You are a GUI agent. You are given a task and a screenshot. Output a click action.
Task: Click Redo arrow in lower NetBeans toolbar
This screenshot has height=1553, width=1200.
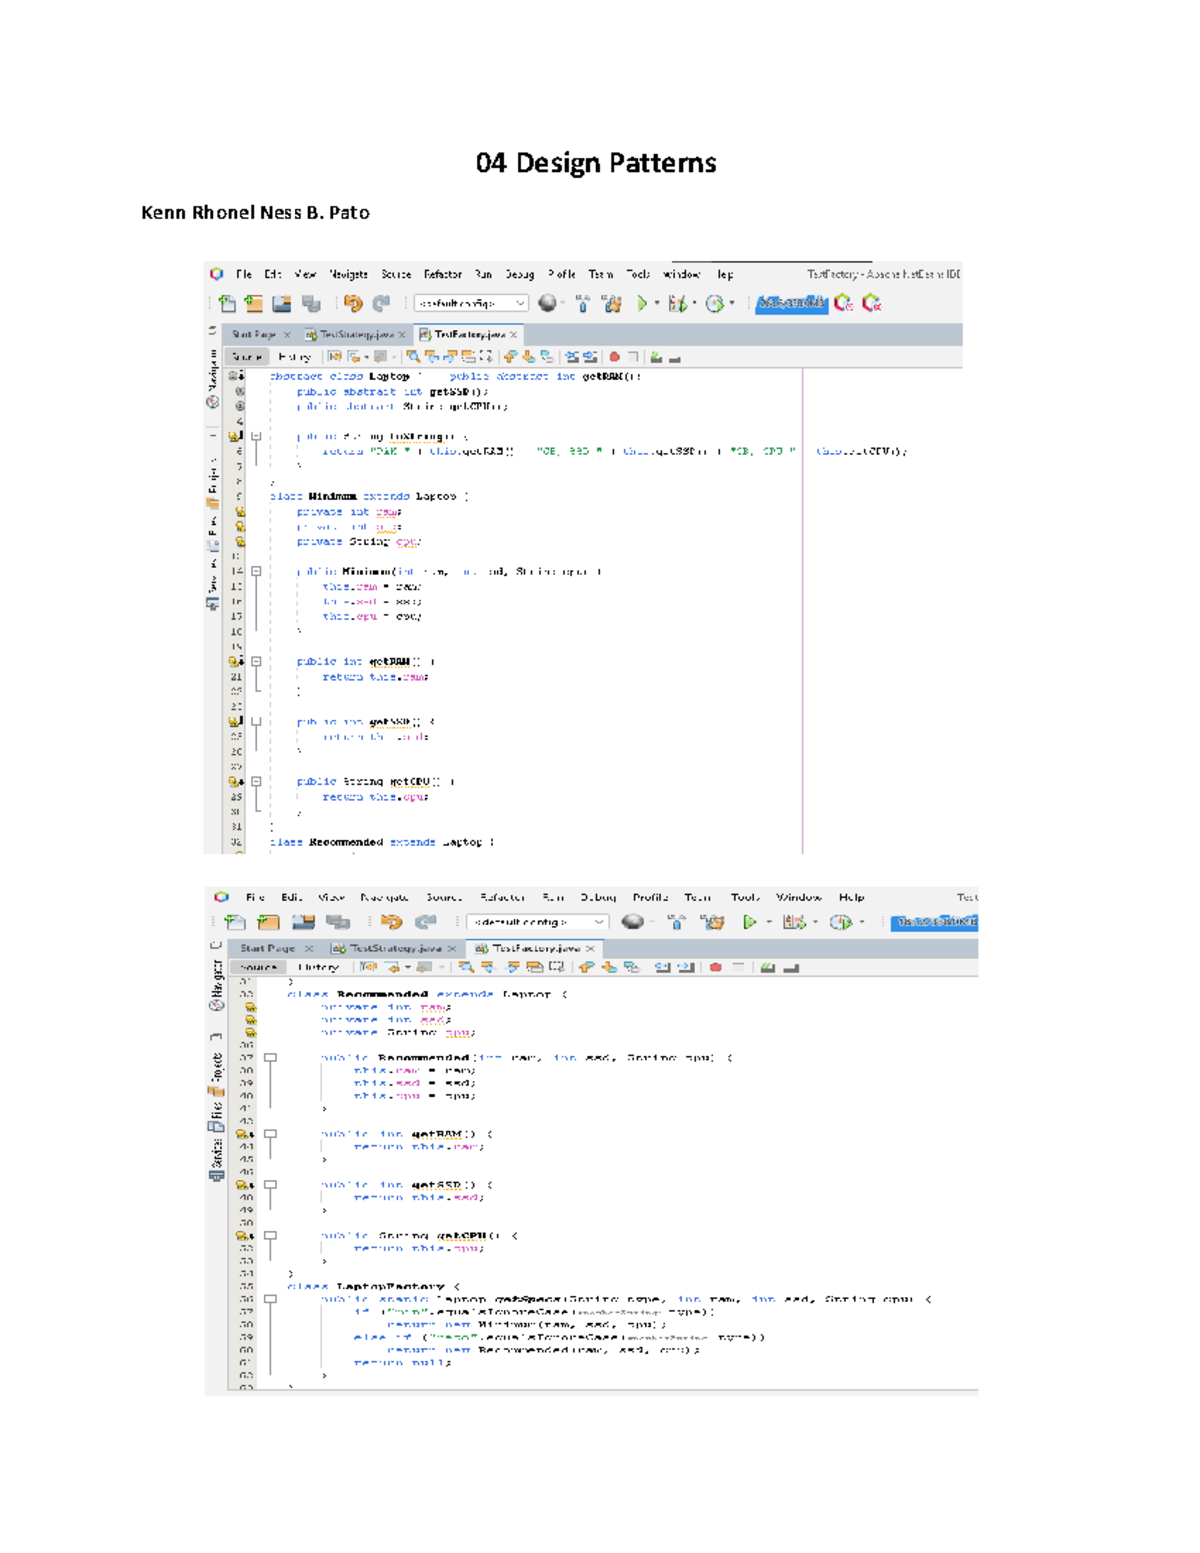coord(426,922)
